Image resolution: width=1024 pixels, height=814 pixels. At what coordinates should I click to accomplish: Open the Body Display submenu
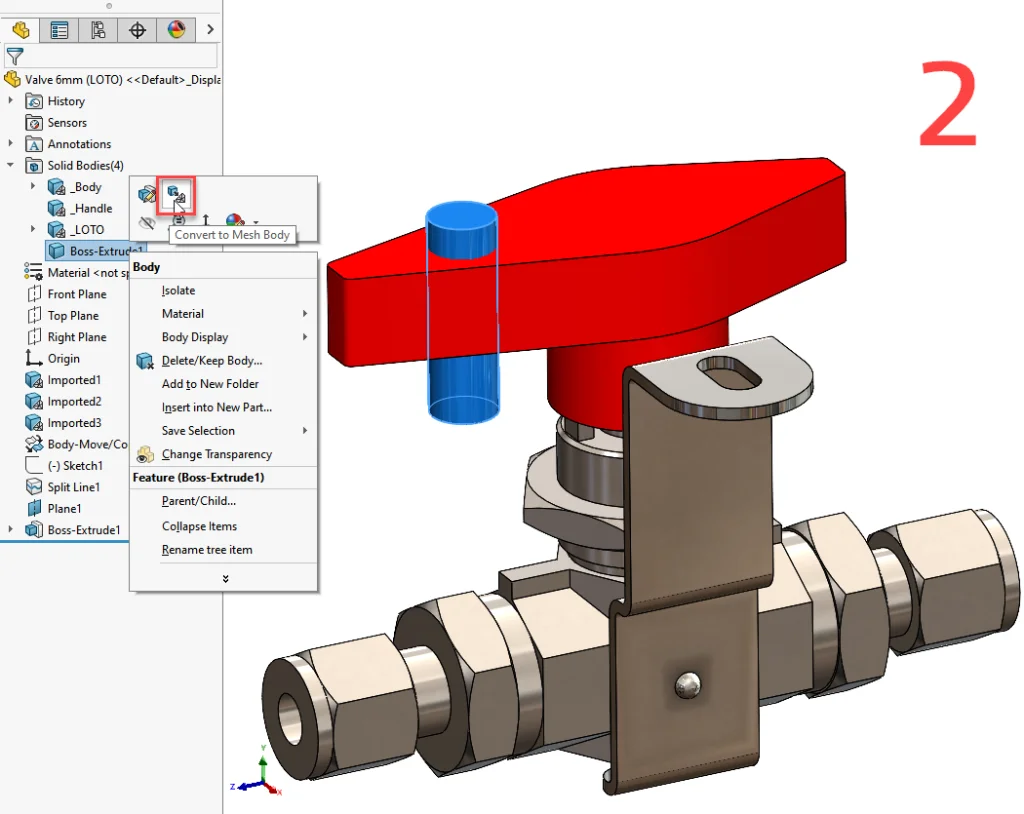click(195, 337)
